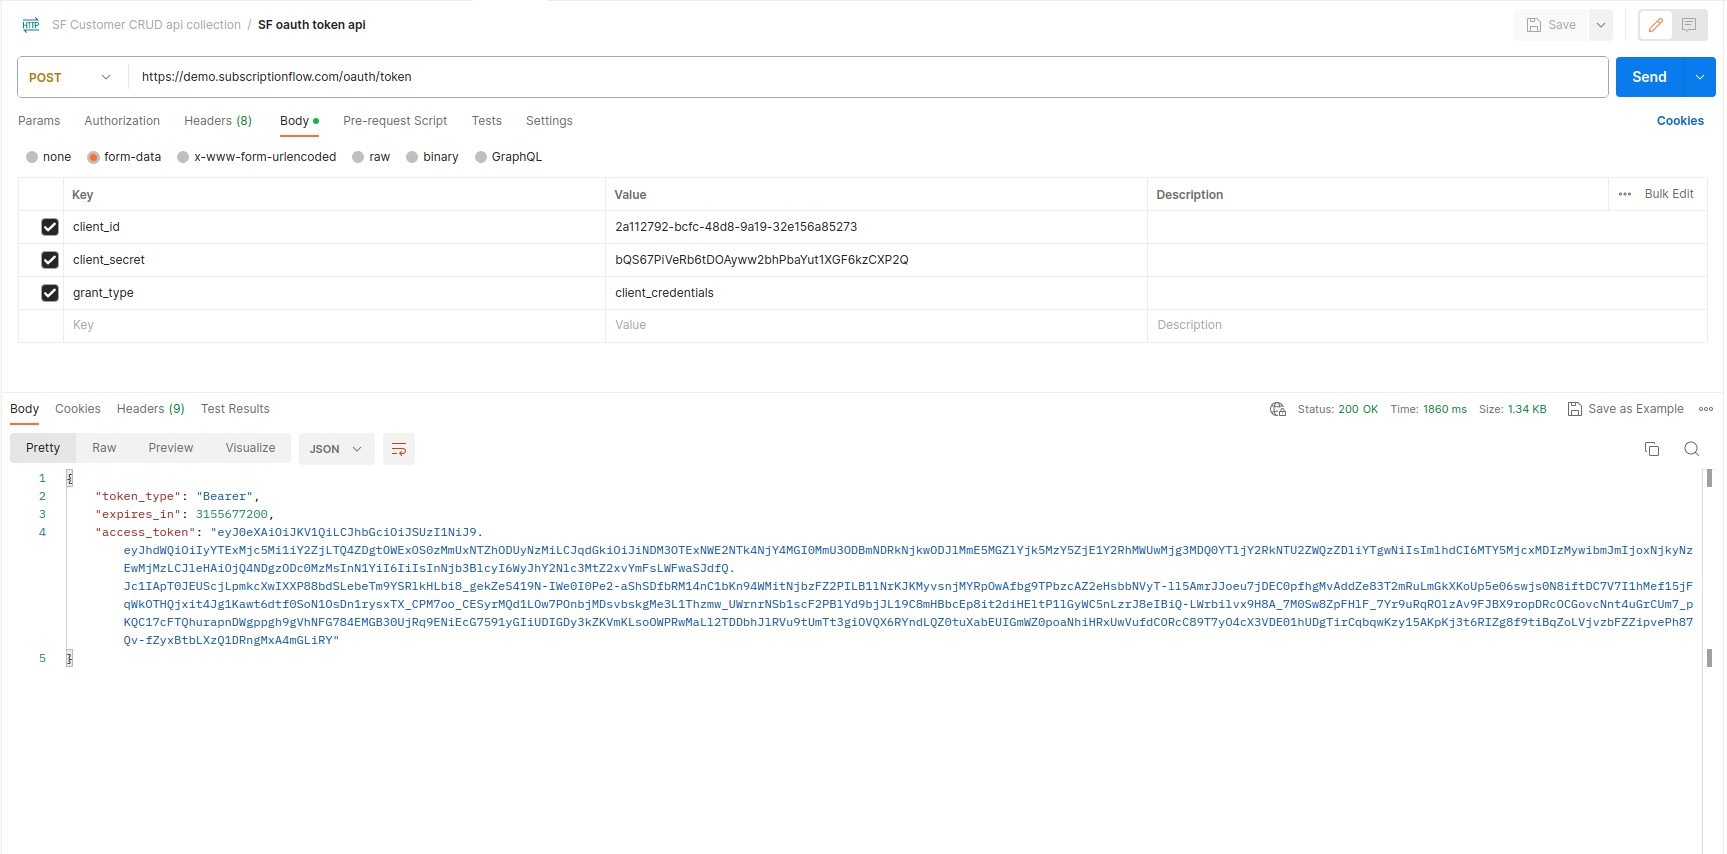This screenshot has height=854, width=1727.
Task: Toggle line wrap icon in response
Action: (399, 449)
